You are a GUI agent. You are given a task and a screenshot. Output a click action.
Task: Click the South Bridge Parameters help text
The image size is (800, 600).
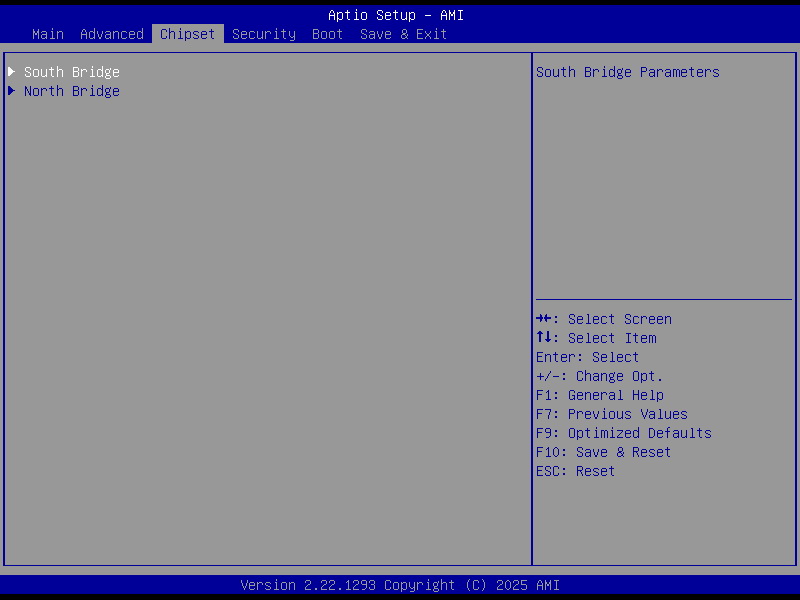[x=628, y=72]
